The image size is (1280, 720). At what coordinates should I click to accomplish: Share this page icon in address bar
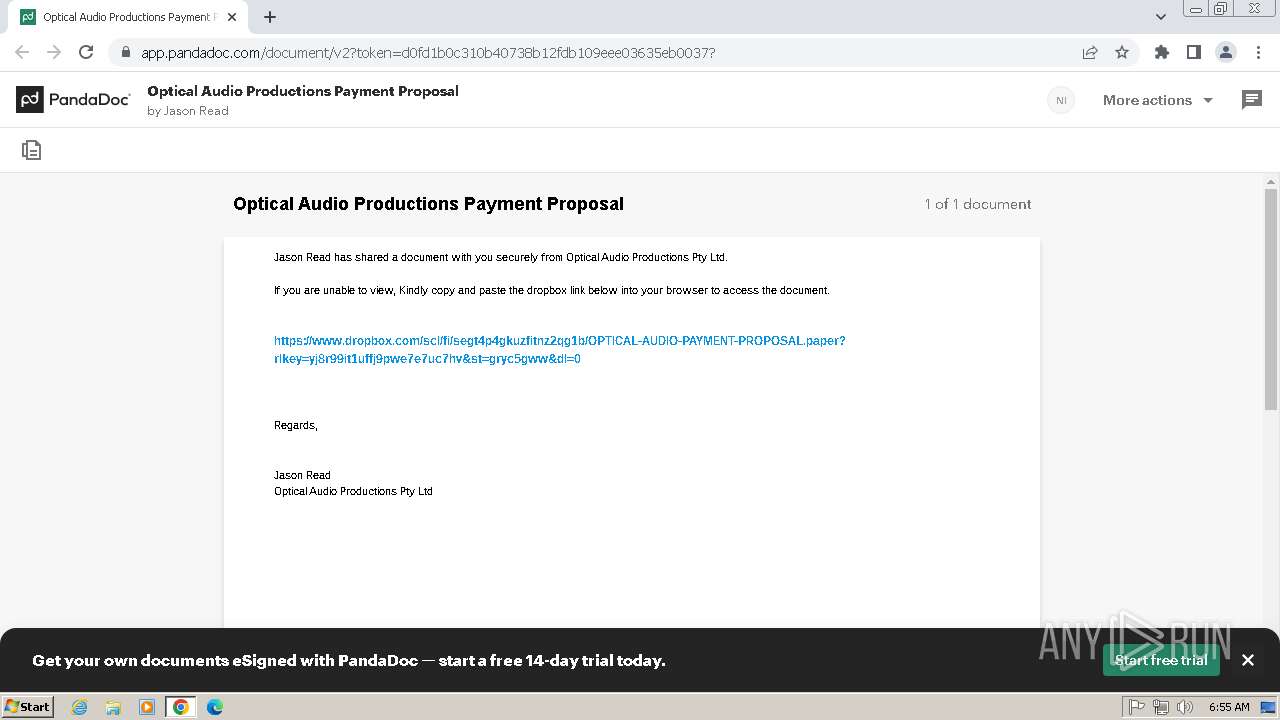click(x=1090, y=52)
